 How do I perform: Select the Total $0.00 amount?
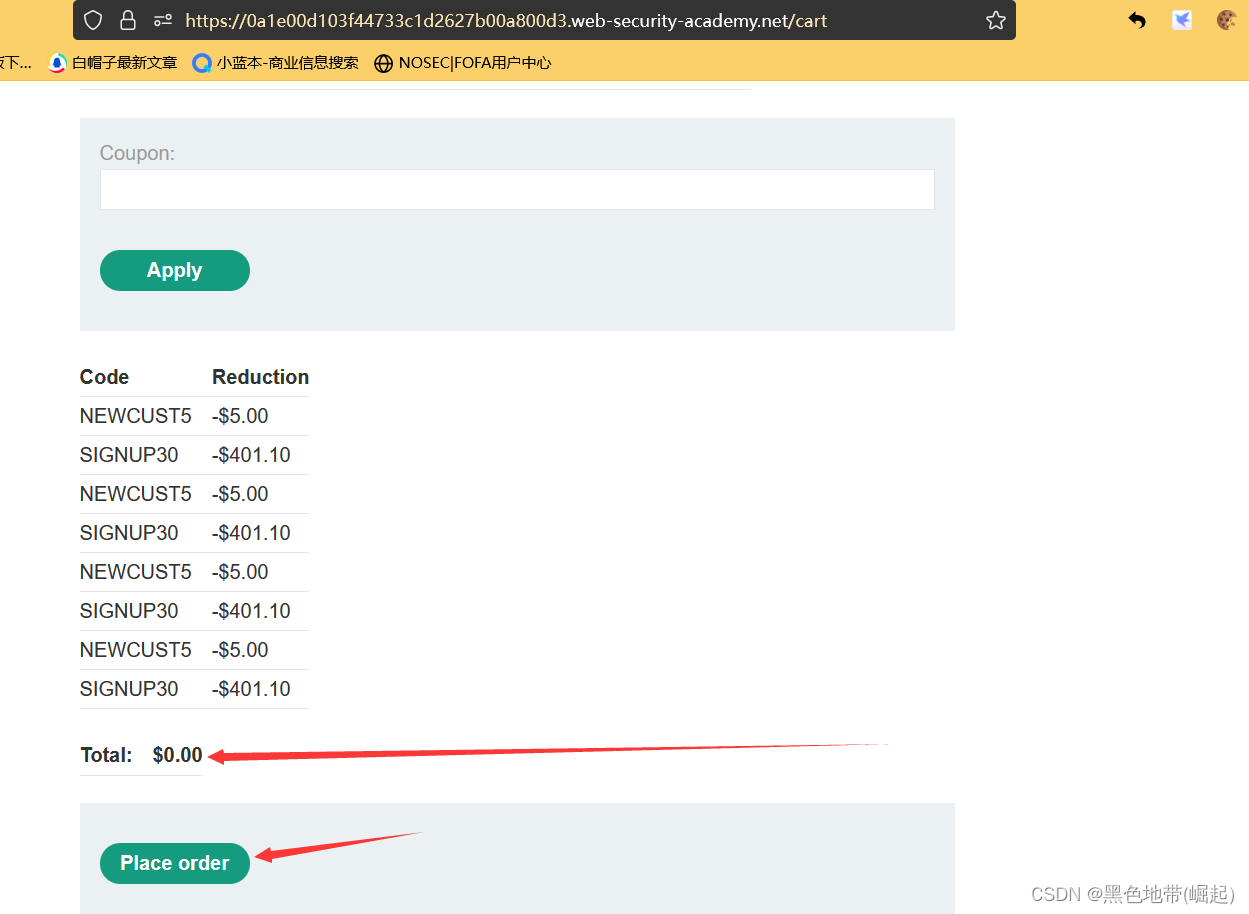coord(177,755)
